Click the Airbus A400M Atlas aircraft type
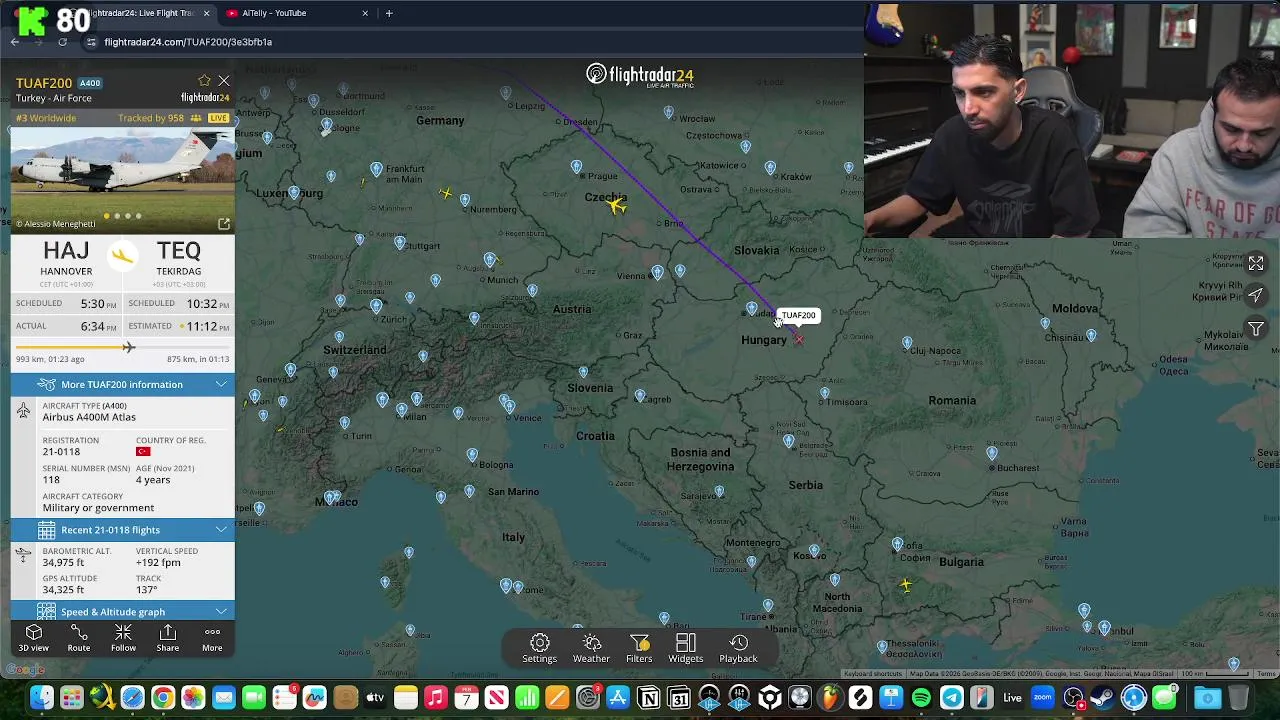This screenshot has width=1280, height=720. click(89, 417)
